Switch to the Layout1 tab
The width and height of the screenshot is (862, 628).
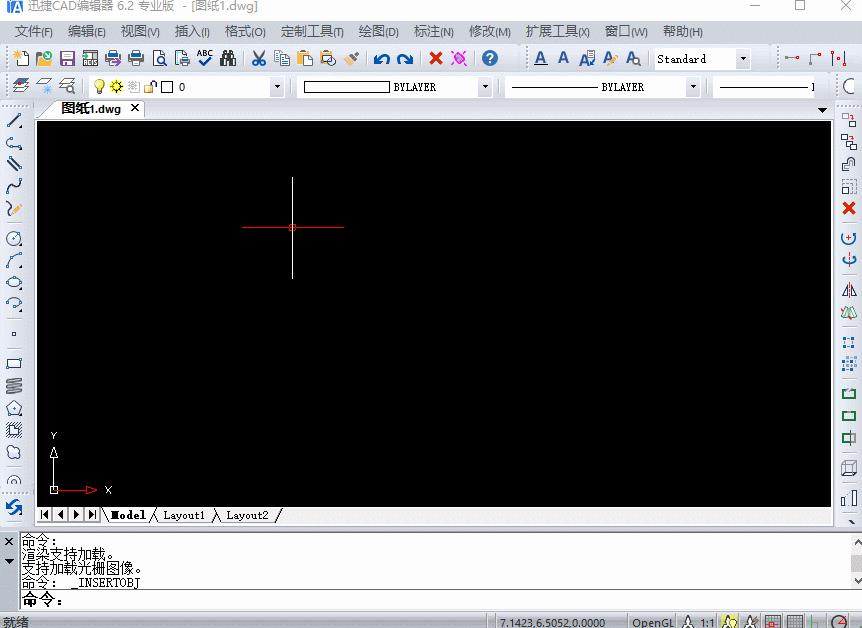tap(184, 515)
